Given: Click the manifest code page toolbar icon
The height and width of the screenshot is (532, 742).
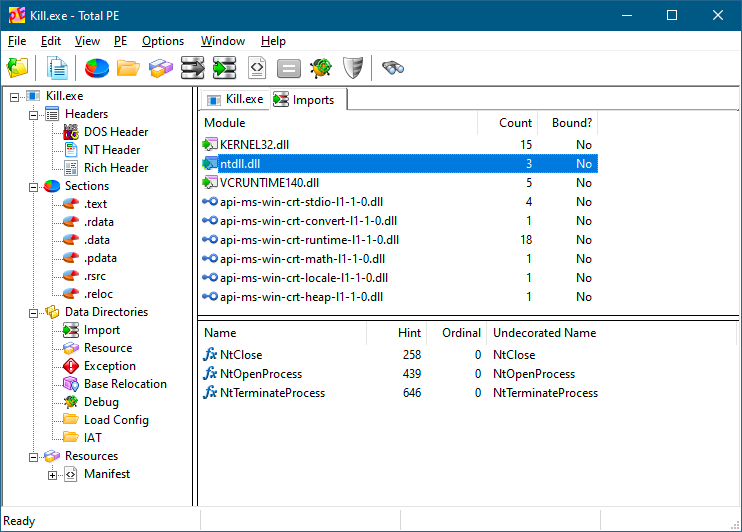Looking at the screenshot, I should point(257,68).
